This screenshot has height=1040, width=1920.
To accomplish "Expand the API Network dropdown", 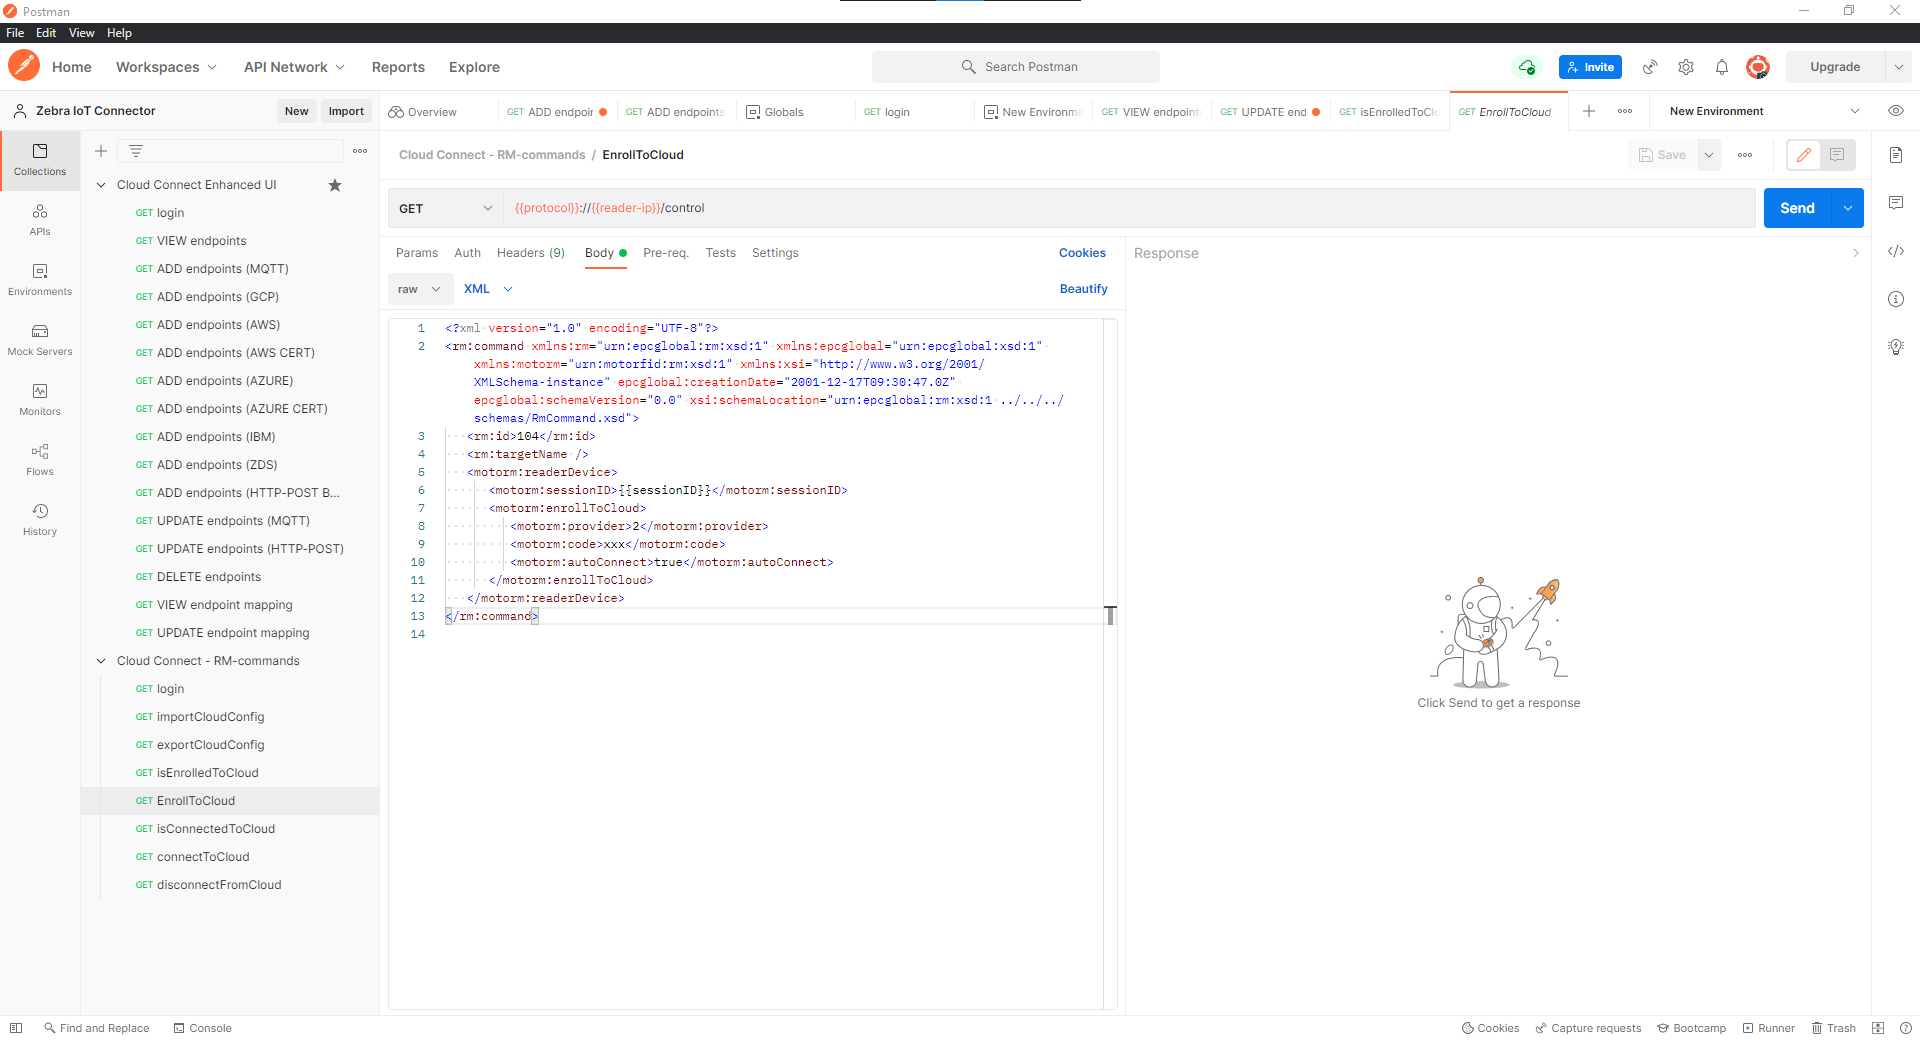I will 294,67.
